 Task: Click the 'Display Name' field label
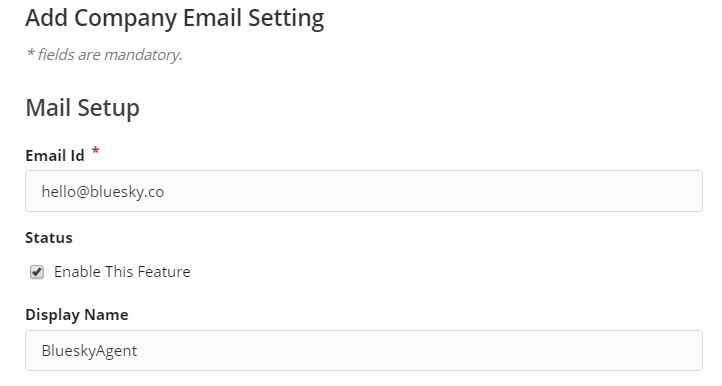point(77,315)
